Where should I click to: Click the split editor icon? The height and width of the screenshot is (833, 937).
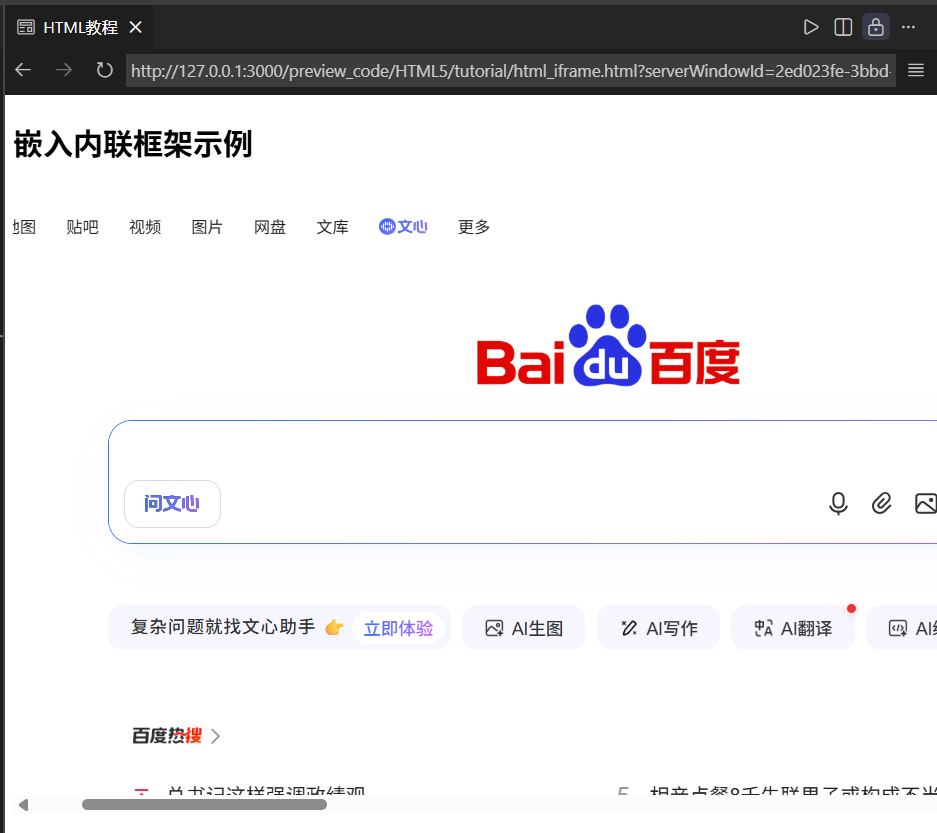click(x=843, y=27)
